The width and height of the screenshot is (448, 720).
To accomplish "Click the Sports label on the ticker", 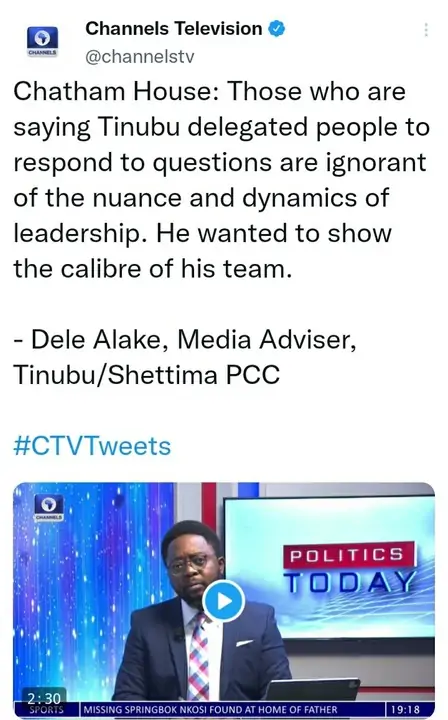I will pyautogui.click(x=46, y=710).
